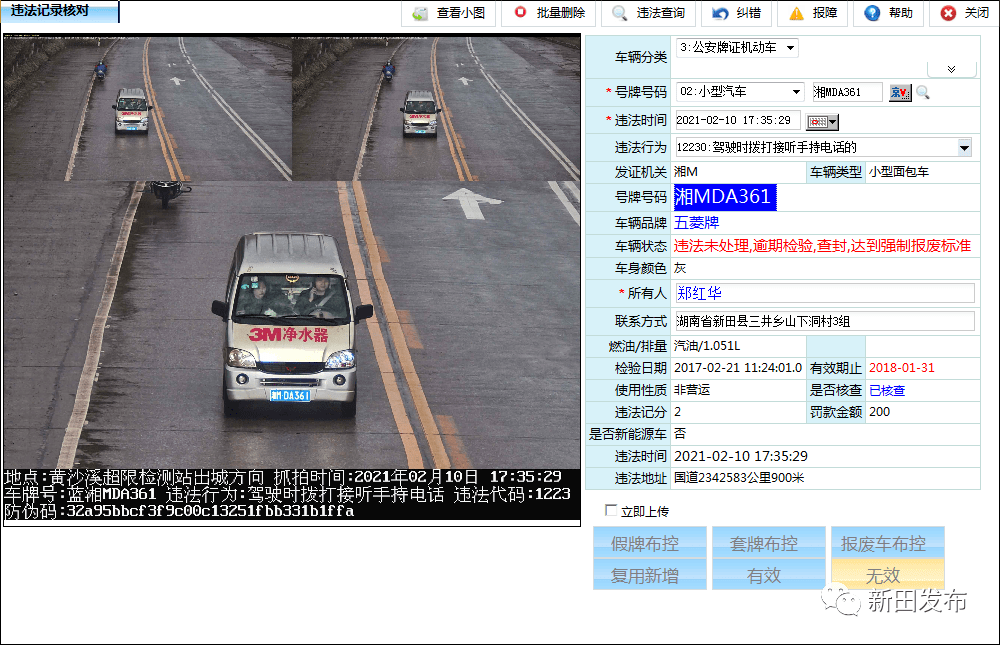The height and width of the screenshot is (645, 1000).
Task: Expand the 违法行为 violation dropdown
Action: [x=964, y=148]
